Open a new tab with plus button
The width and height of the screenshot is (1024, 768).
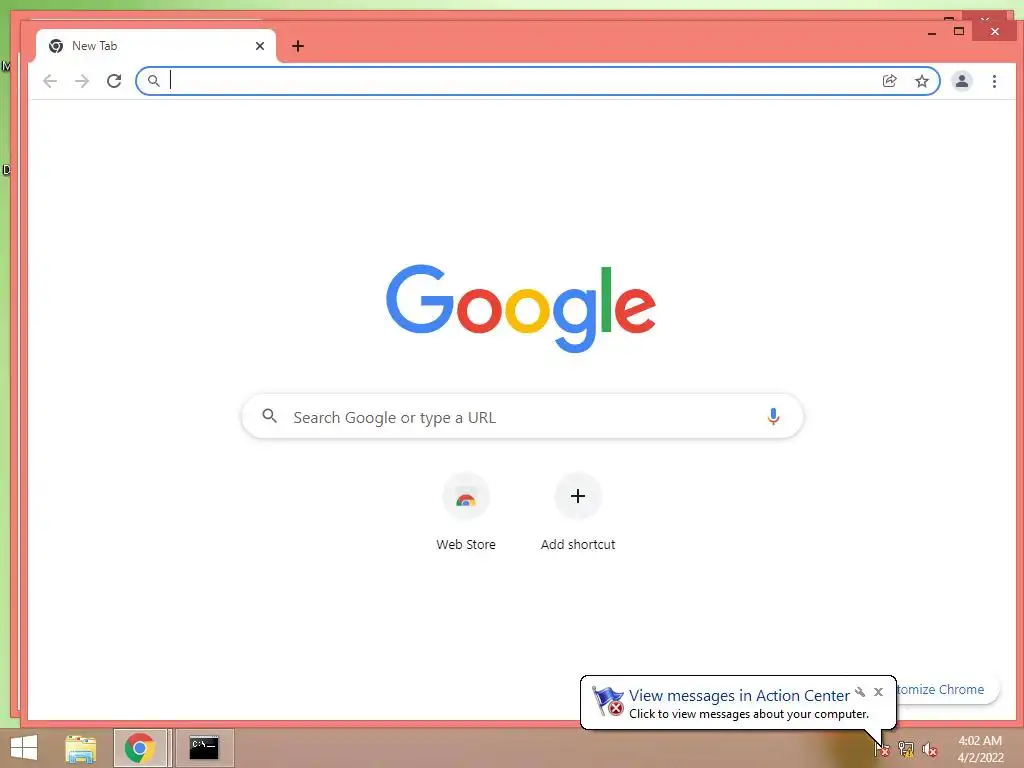(x=298, y=46)
